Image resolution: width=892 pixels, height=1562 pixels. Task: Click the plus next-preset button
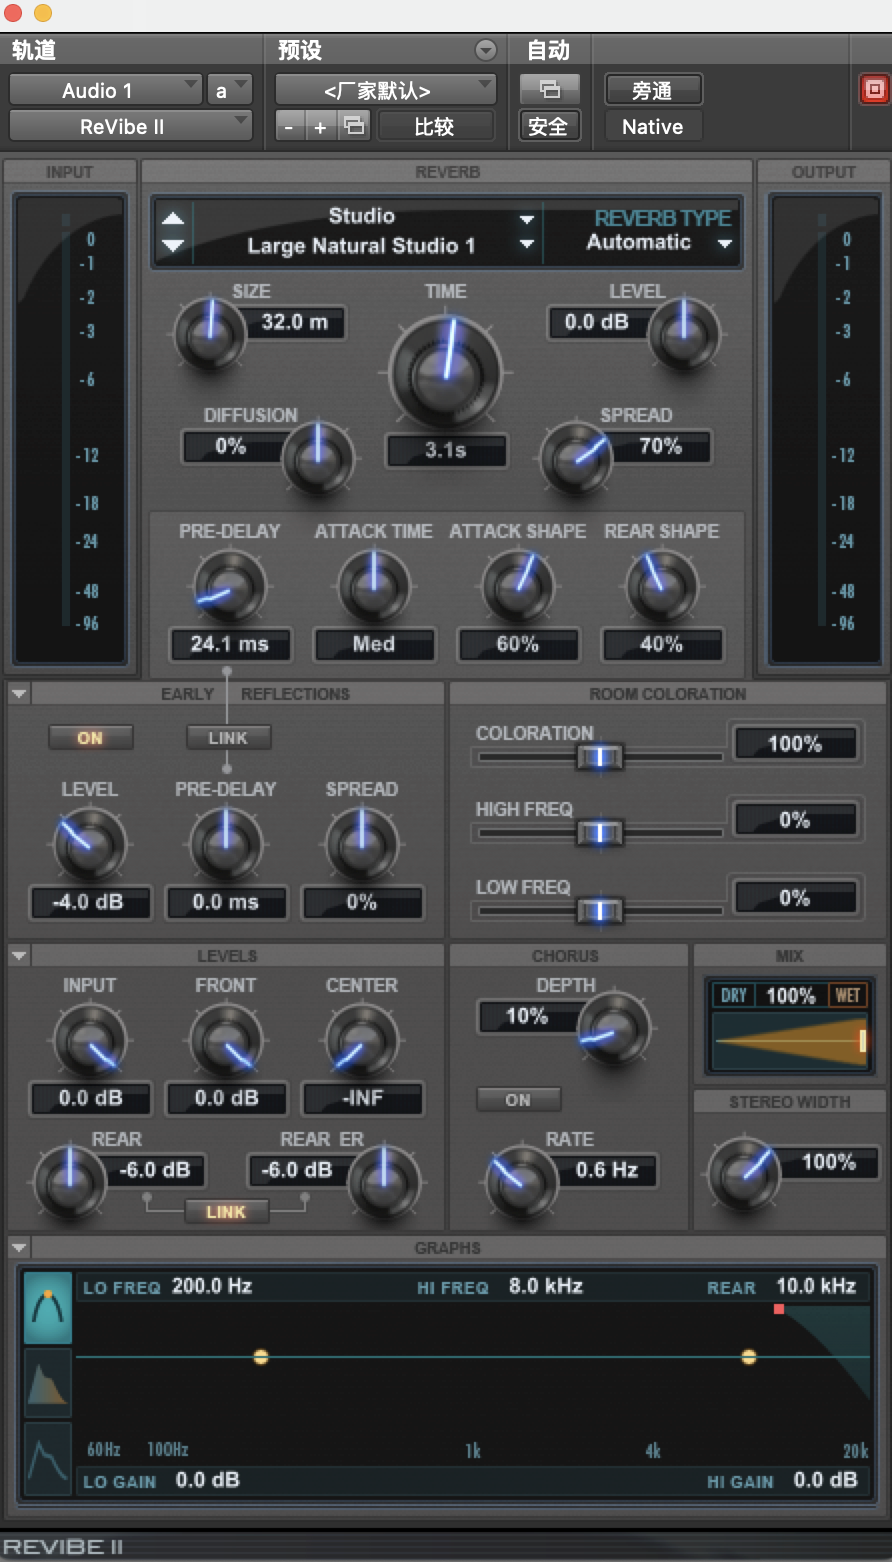pos(320,126)
